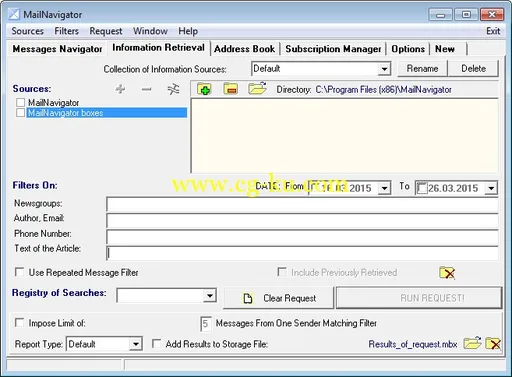Click the MailNavigator envelope title bar icon
The width and height of the screenshot is (512, 377).
pyautogui.click(x=14, y=14)
